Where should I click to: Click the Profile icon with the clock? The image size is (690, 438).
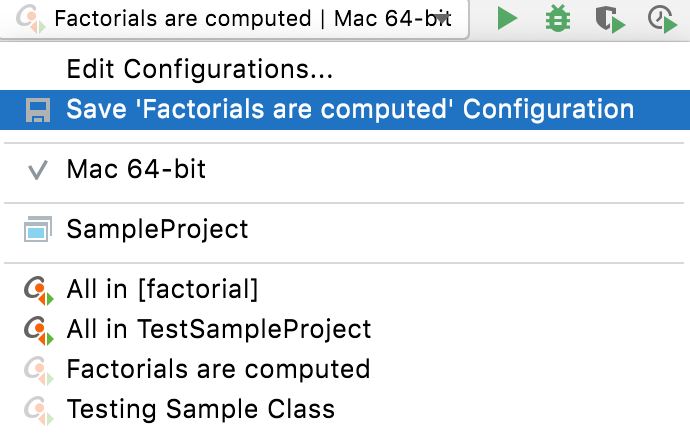[661, 18]
